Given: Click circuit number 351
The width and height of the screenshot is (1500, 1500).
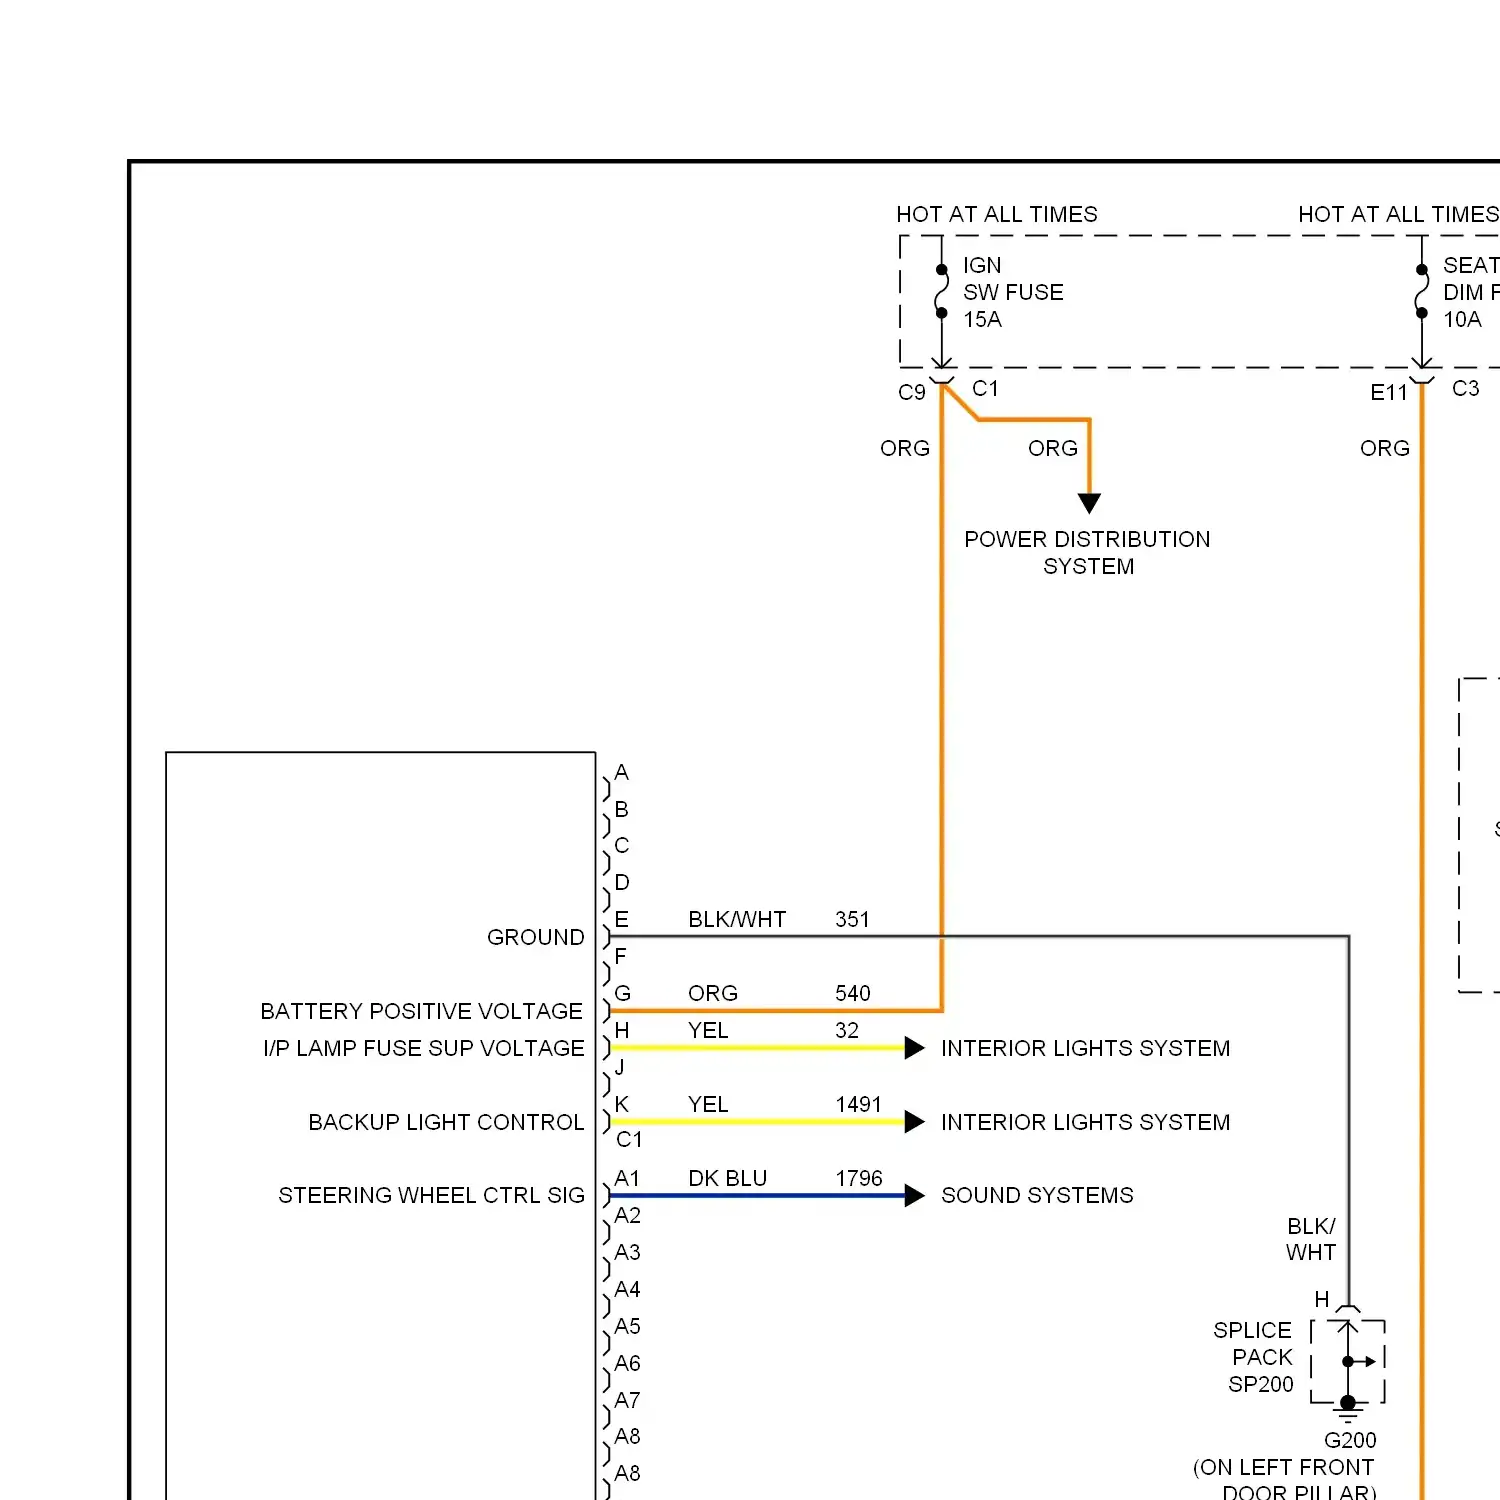Looking at the screenshot, I should pos(852,919).
